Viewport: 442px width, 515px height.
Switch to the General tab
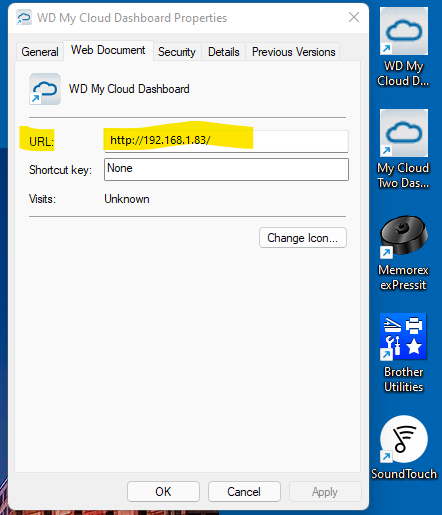click(40, 52)
